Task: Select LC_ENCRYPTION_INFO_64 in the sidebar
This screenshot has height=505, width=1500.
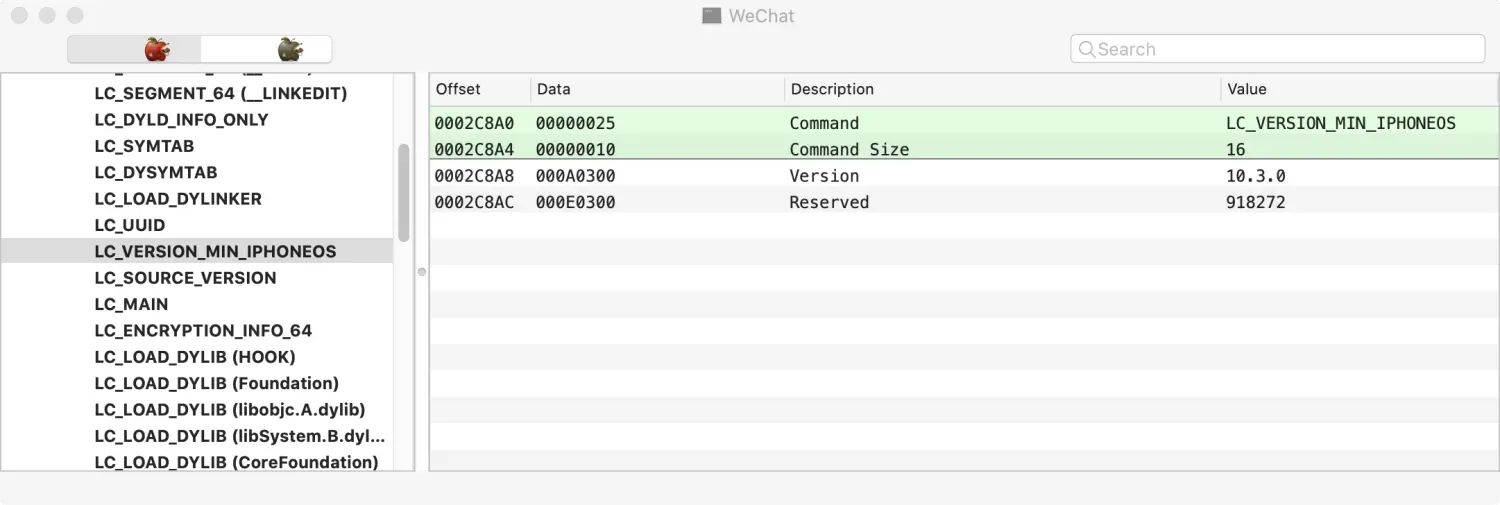Action: tap(203, 330)
